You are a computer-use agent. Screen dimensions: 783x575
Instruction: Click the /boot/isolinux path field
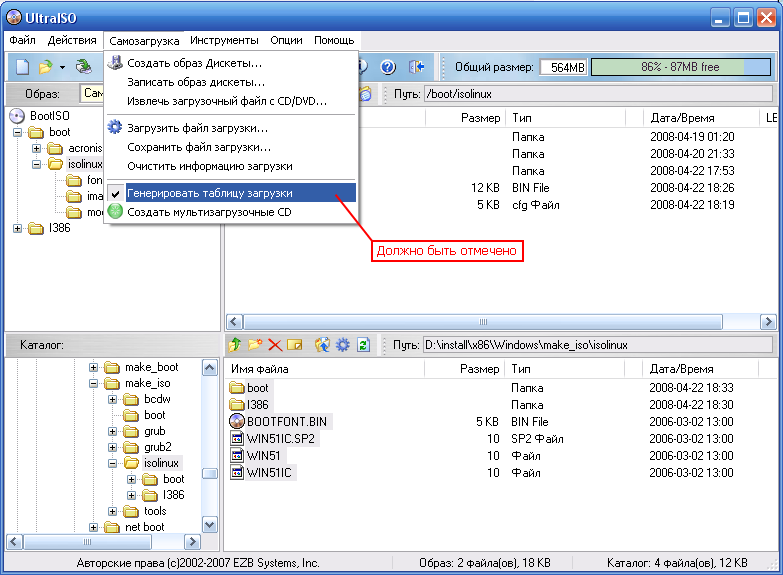pos(598,94)
